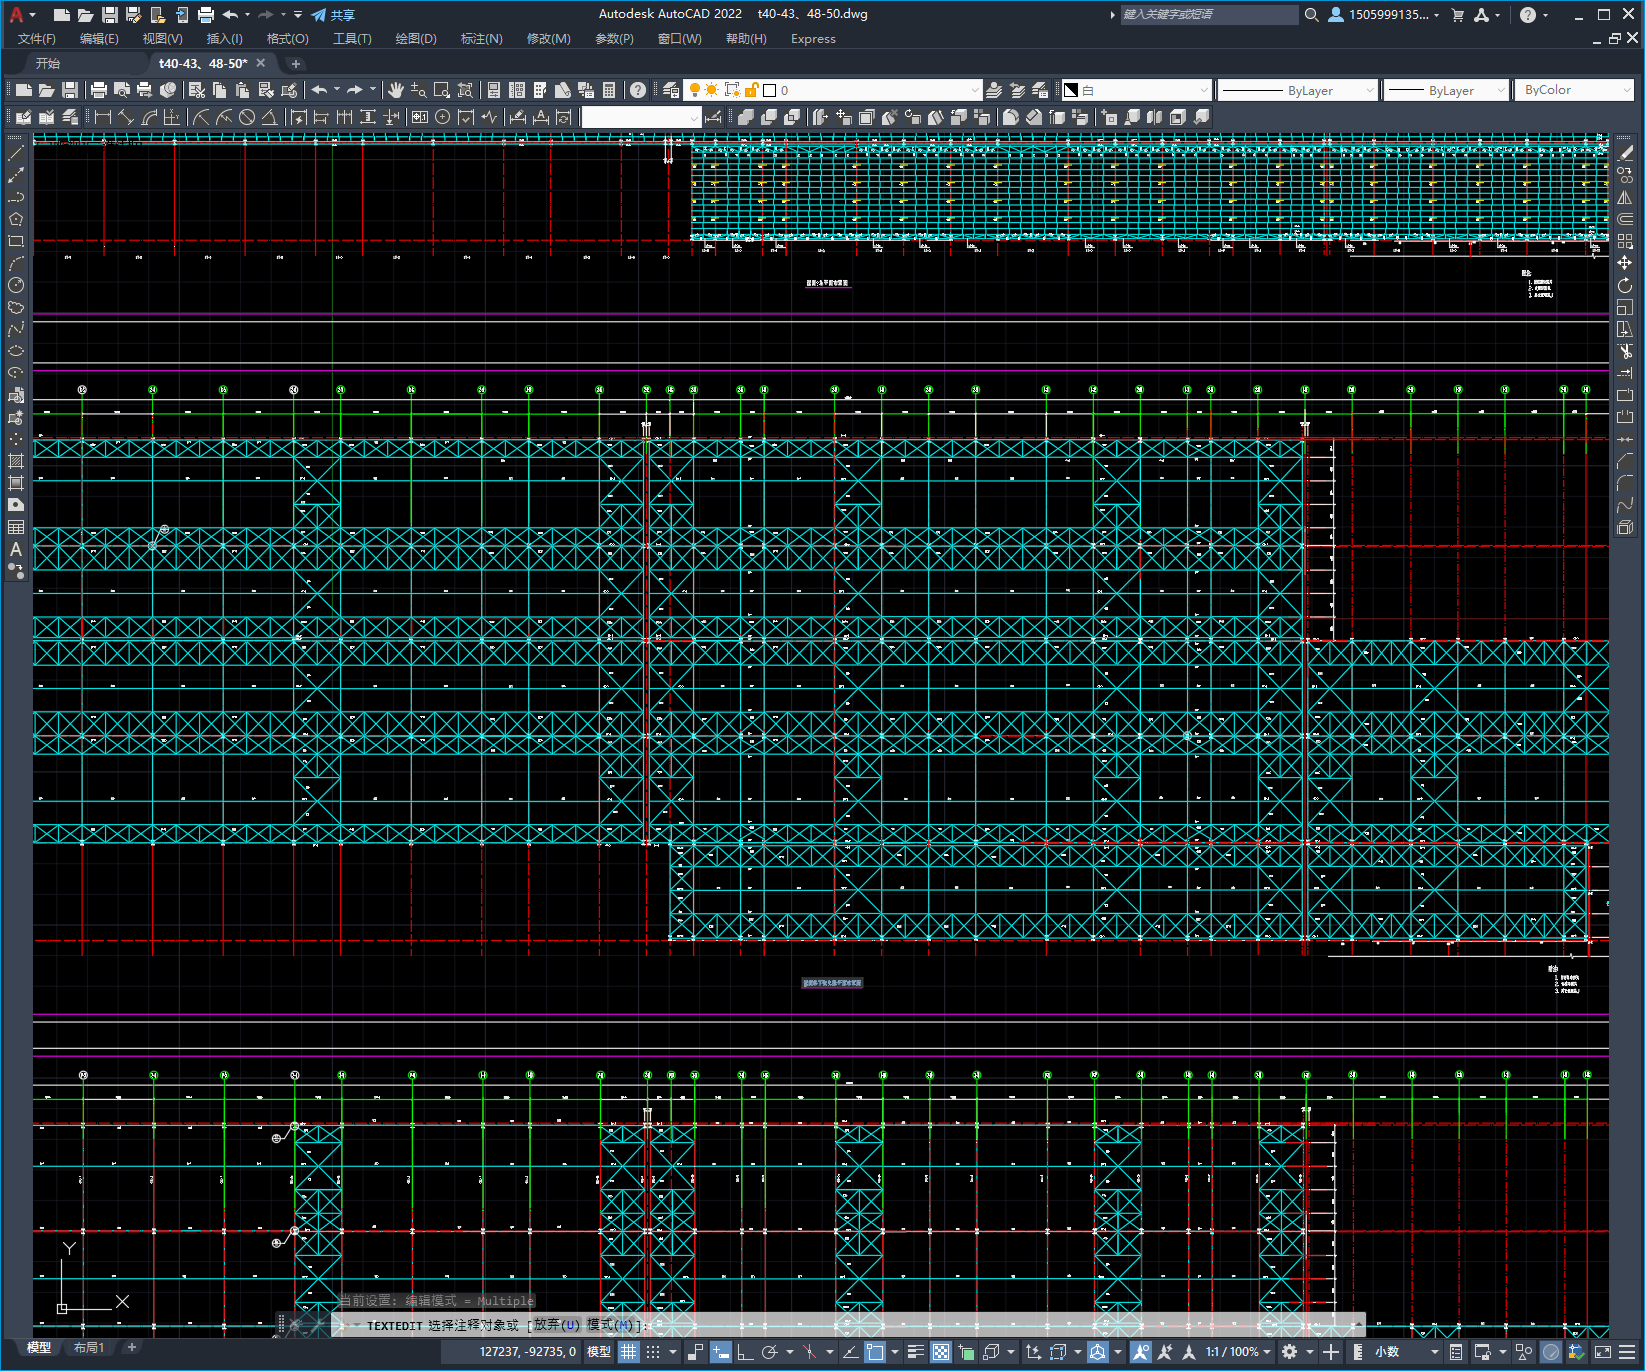1645x1371 pixels.
Task: Click the Plot printer icon in the toolbar
Action: pos(99,90)
